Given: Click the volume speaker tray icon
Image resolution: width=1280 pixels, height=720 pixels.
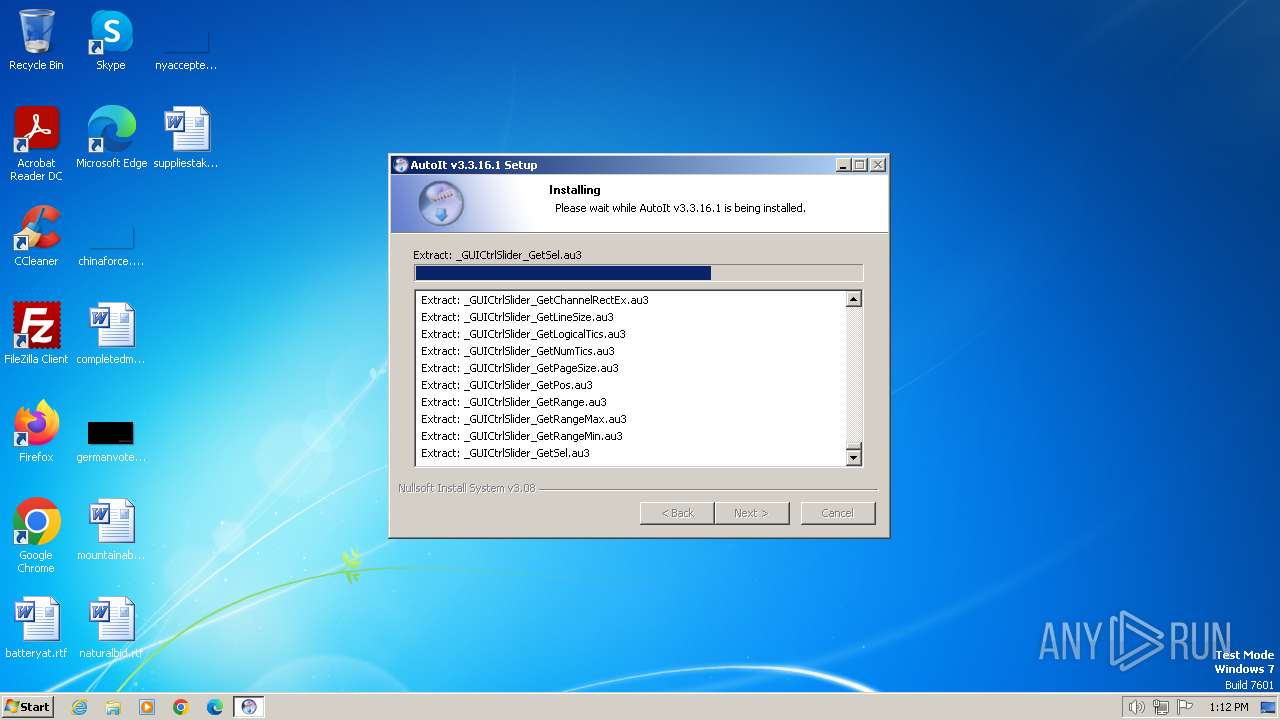Looking at the screenshot, I should coord(1136,707).
